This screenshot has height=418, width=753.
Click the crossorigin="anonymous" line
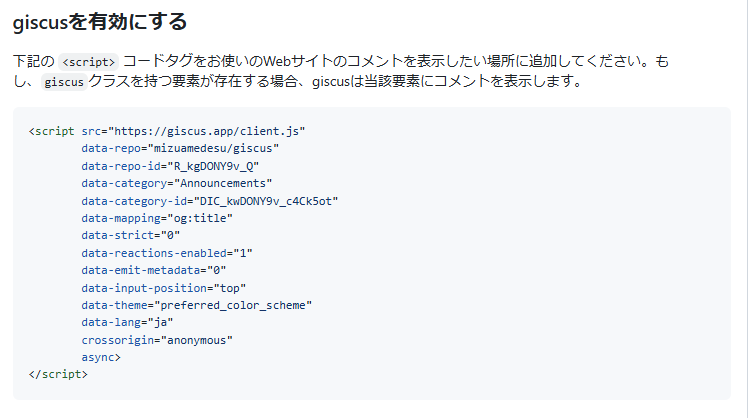[157, 340]
